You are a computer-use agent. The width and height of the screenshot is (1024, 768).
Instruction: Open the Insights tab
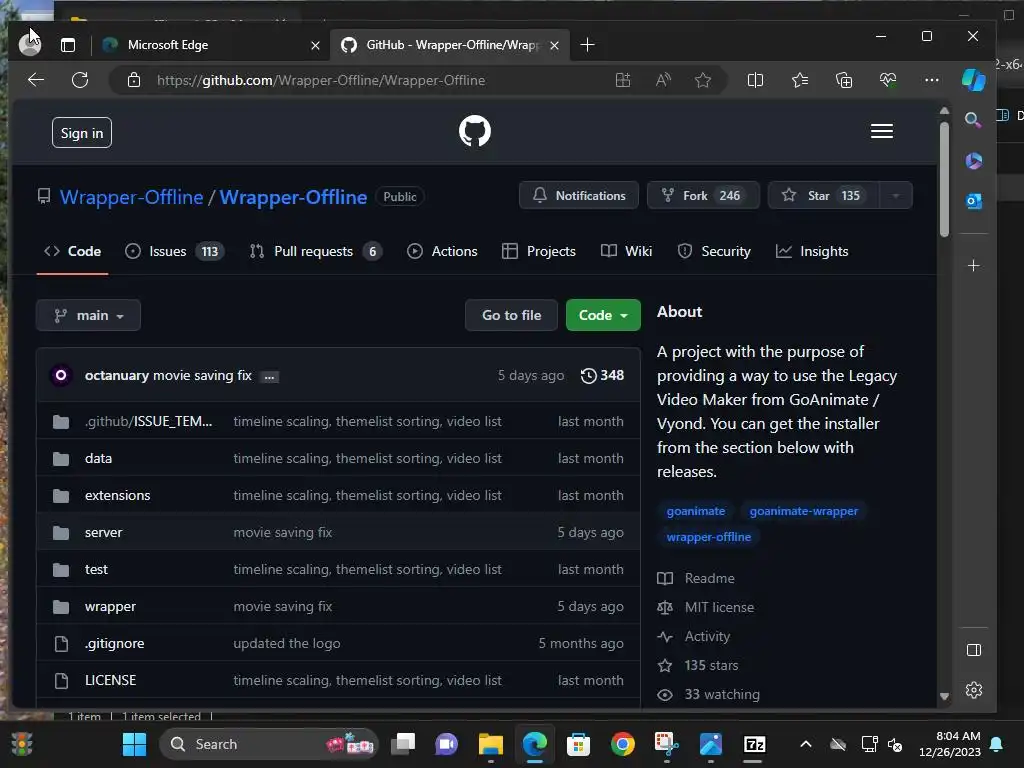[812, 251]
